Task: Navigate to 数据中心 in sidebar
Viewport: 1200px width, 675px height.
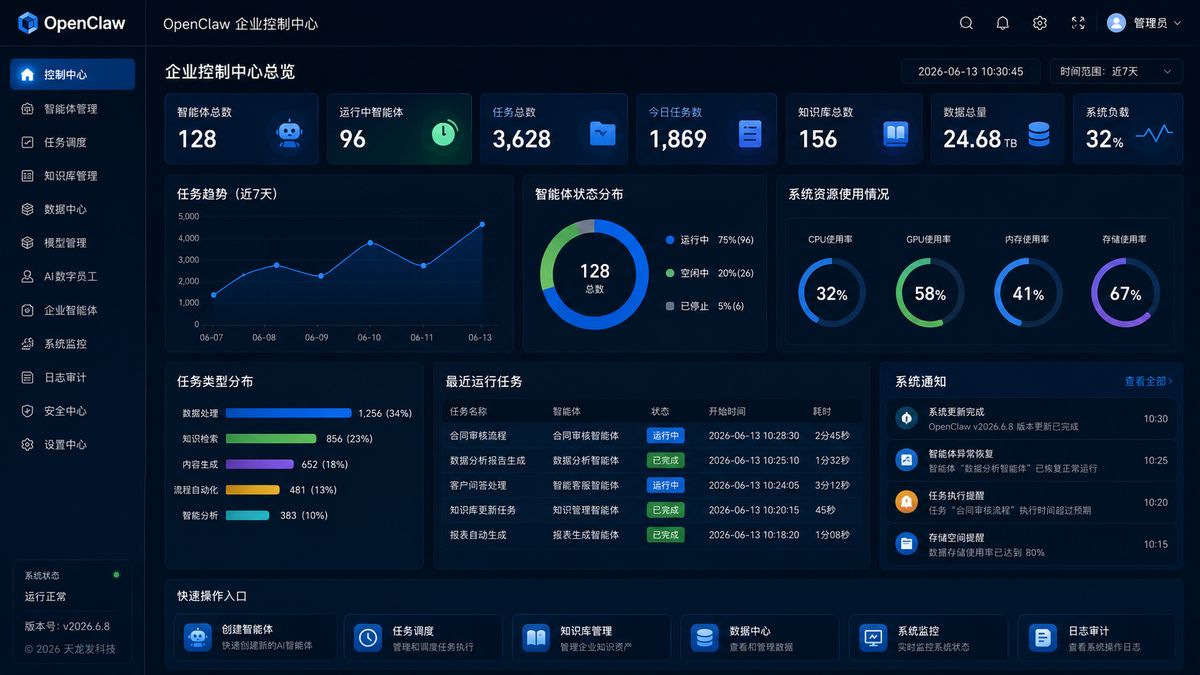Action: 73,209
